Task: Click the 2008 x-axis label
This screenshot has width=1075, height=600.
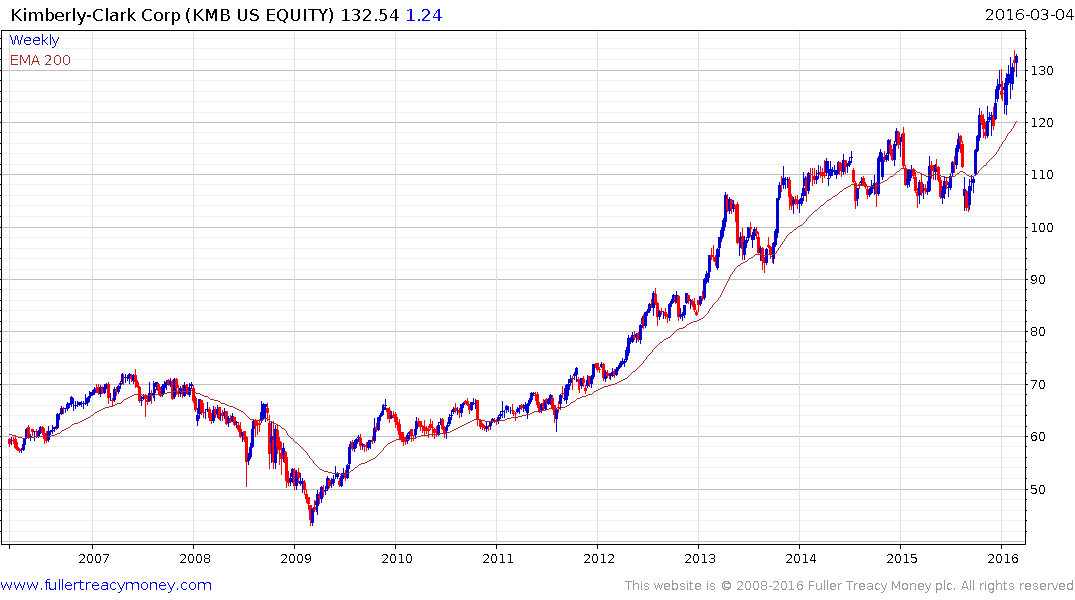Action: tap(195, 558)
